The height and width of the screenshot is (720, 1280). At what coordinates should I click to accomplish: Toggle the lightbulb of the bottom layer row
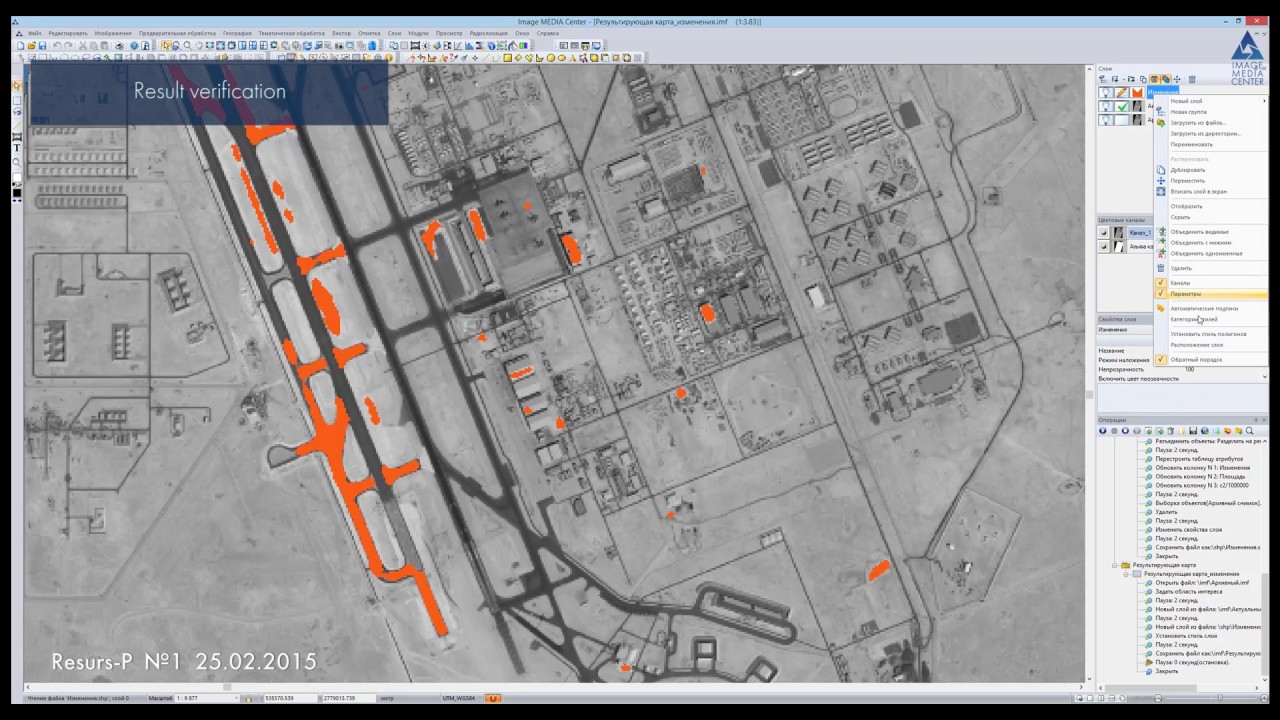pyautogui.click(x=1105, y=120)
